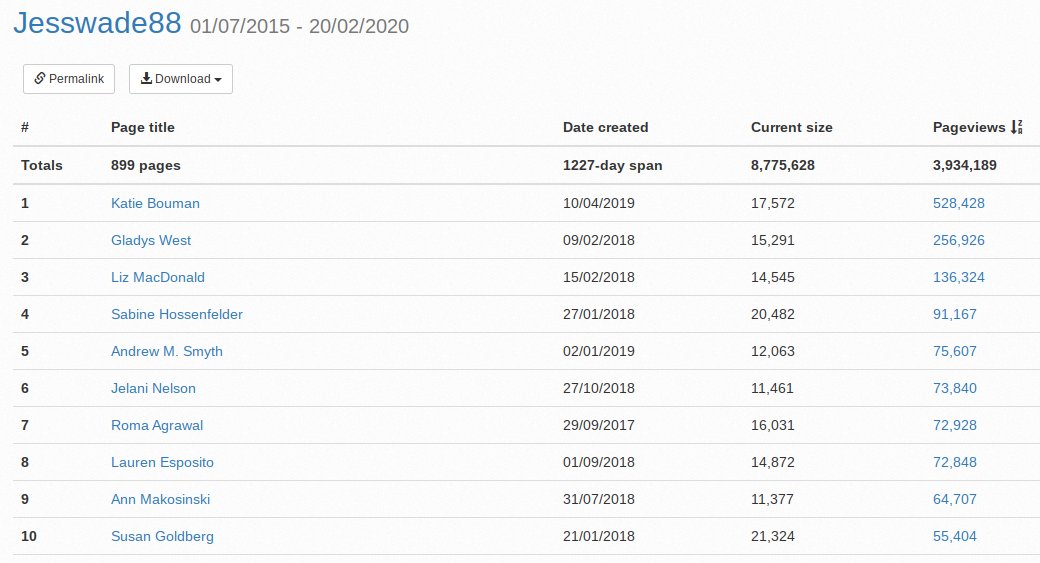Select Susan Goldberg's current size 21,324
Image resolution: width=1040 pixels, height=563 pixels.
(x=773, y=536)
